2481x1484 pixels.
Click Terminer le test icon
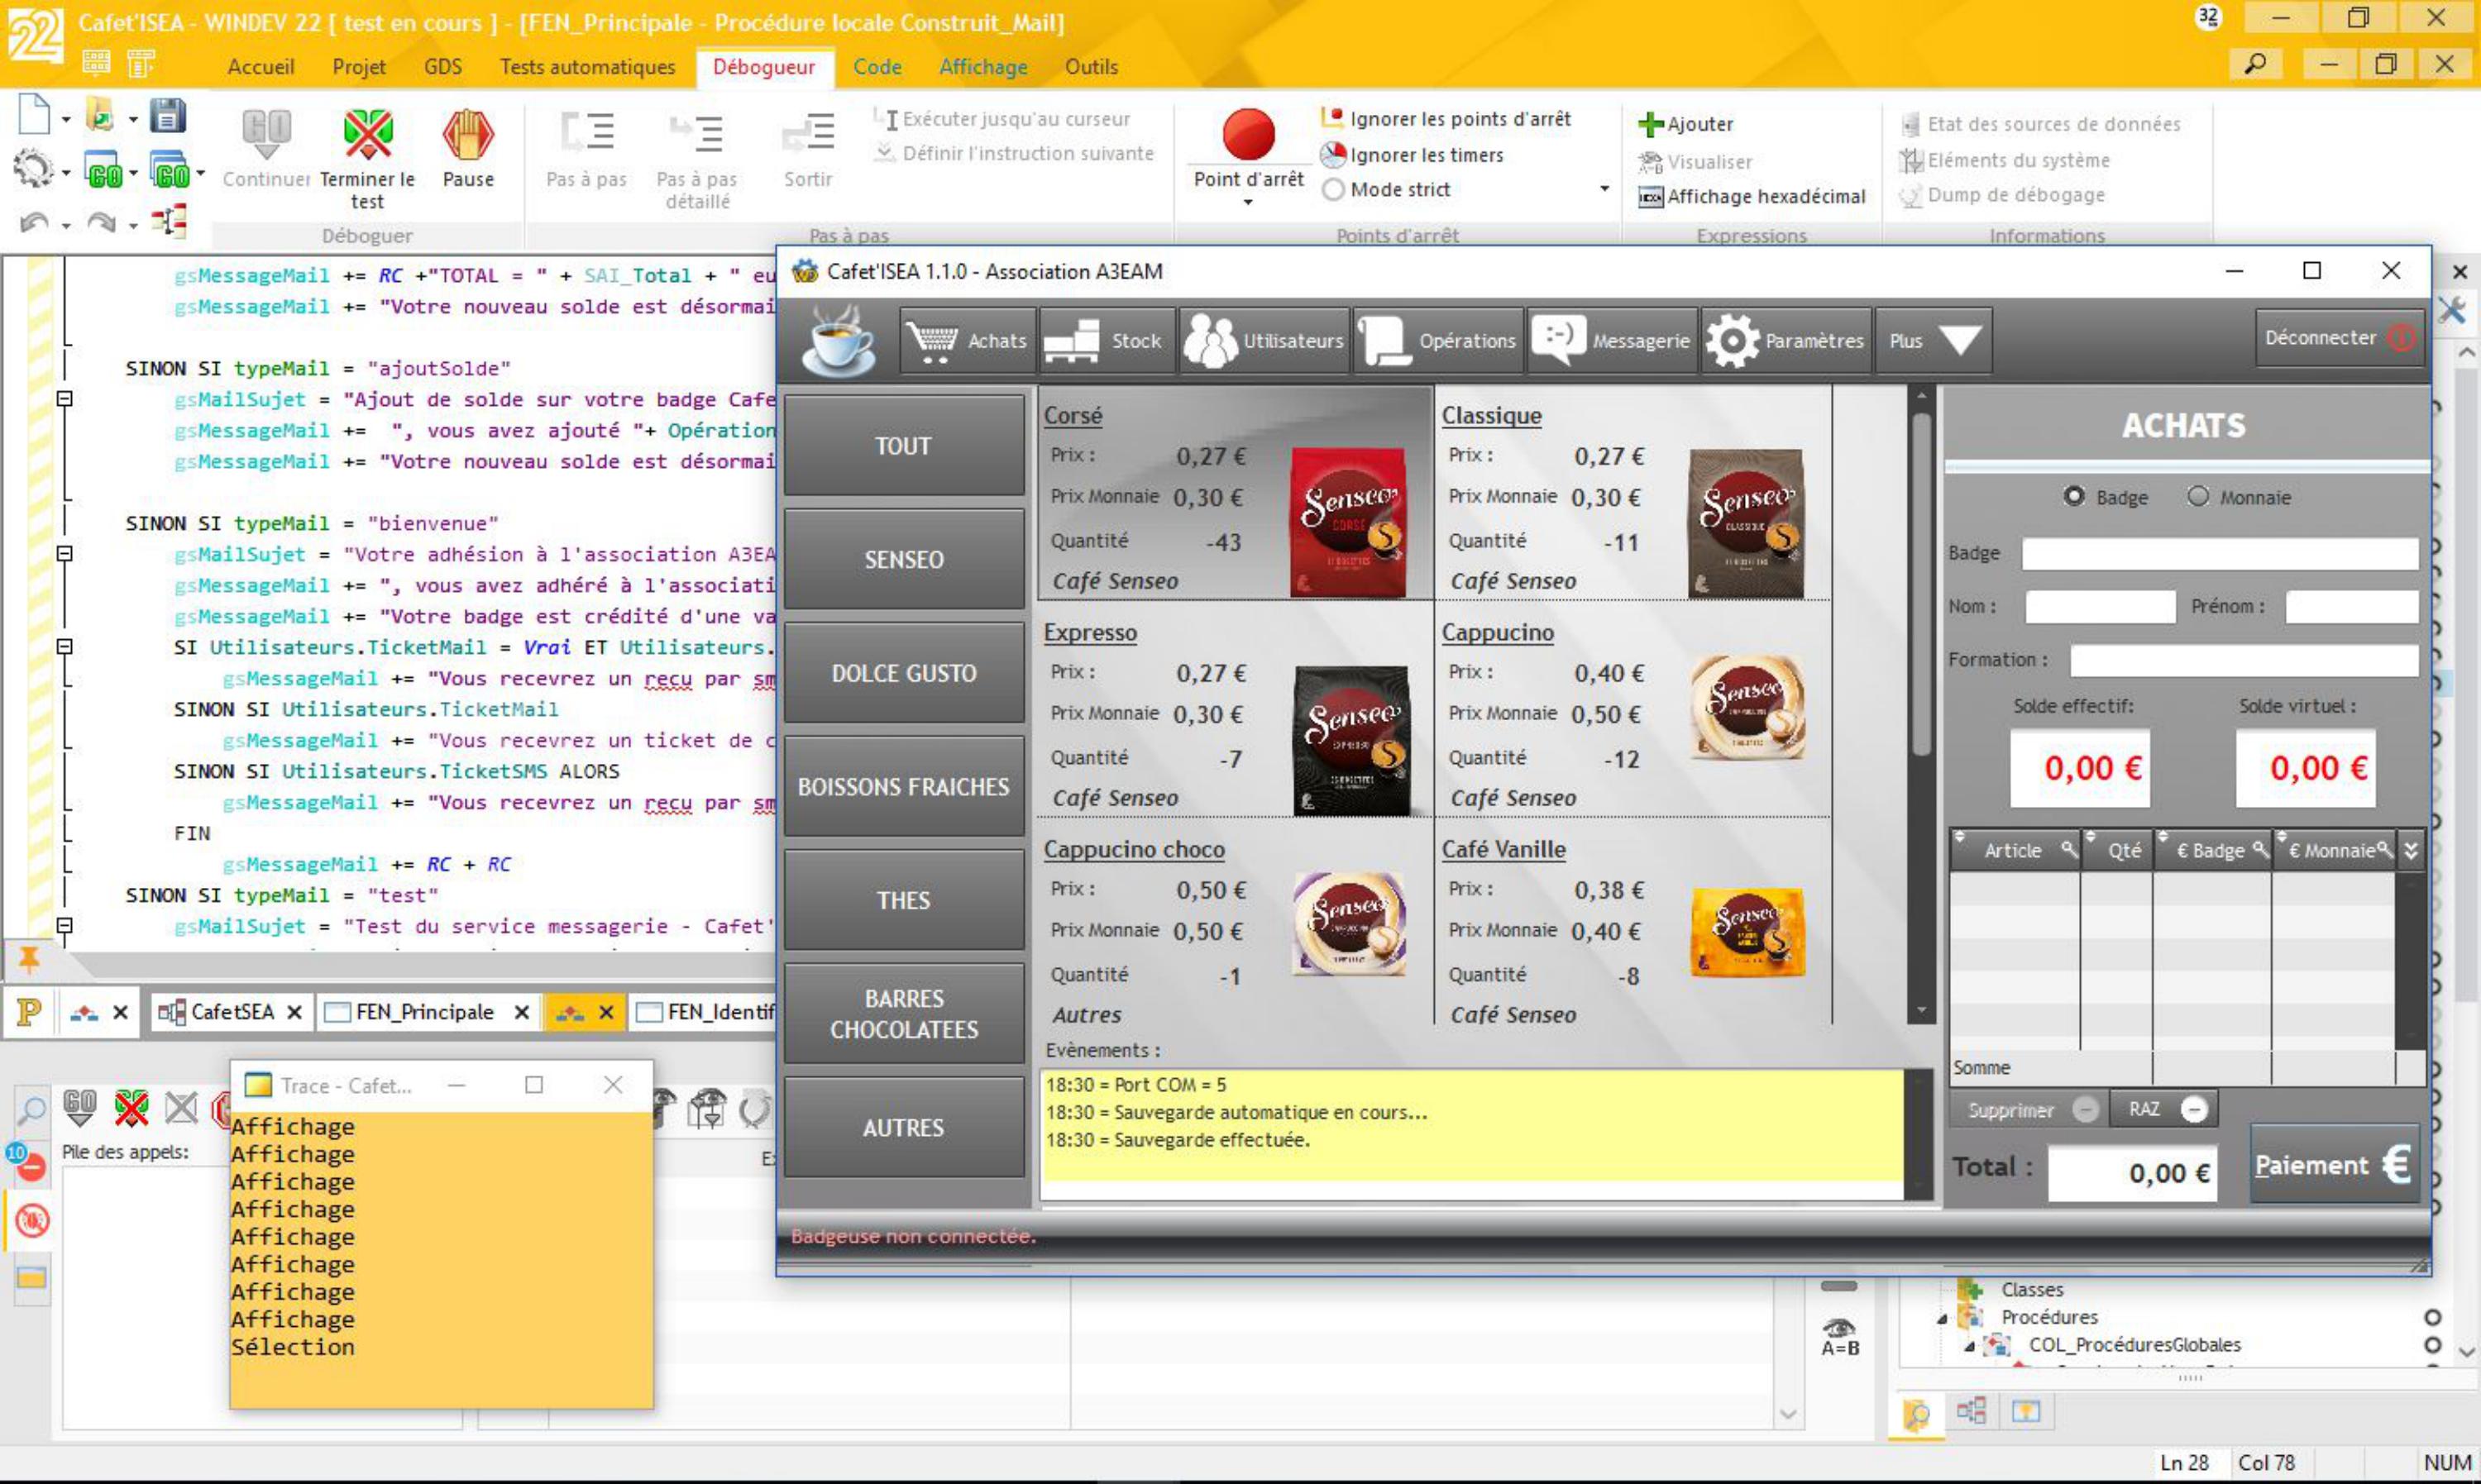pos(367,134)
